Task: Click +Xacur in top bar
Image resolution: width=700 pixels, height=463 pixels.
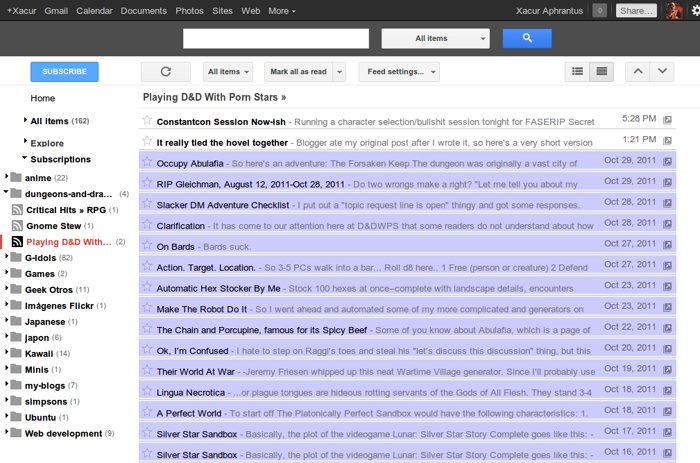Action: click(21, 11)
